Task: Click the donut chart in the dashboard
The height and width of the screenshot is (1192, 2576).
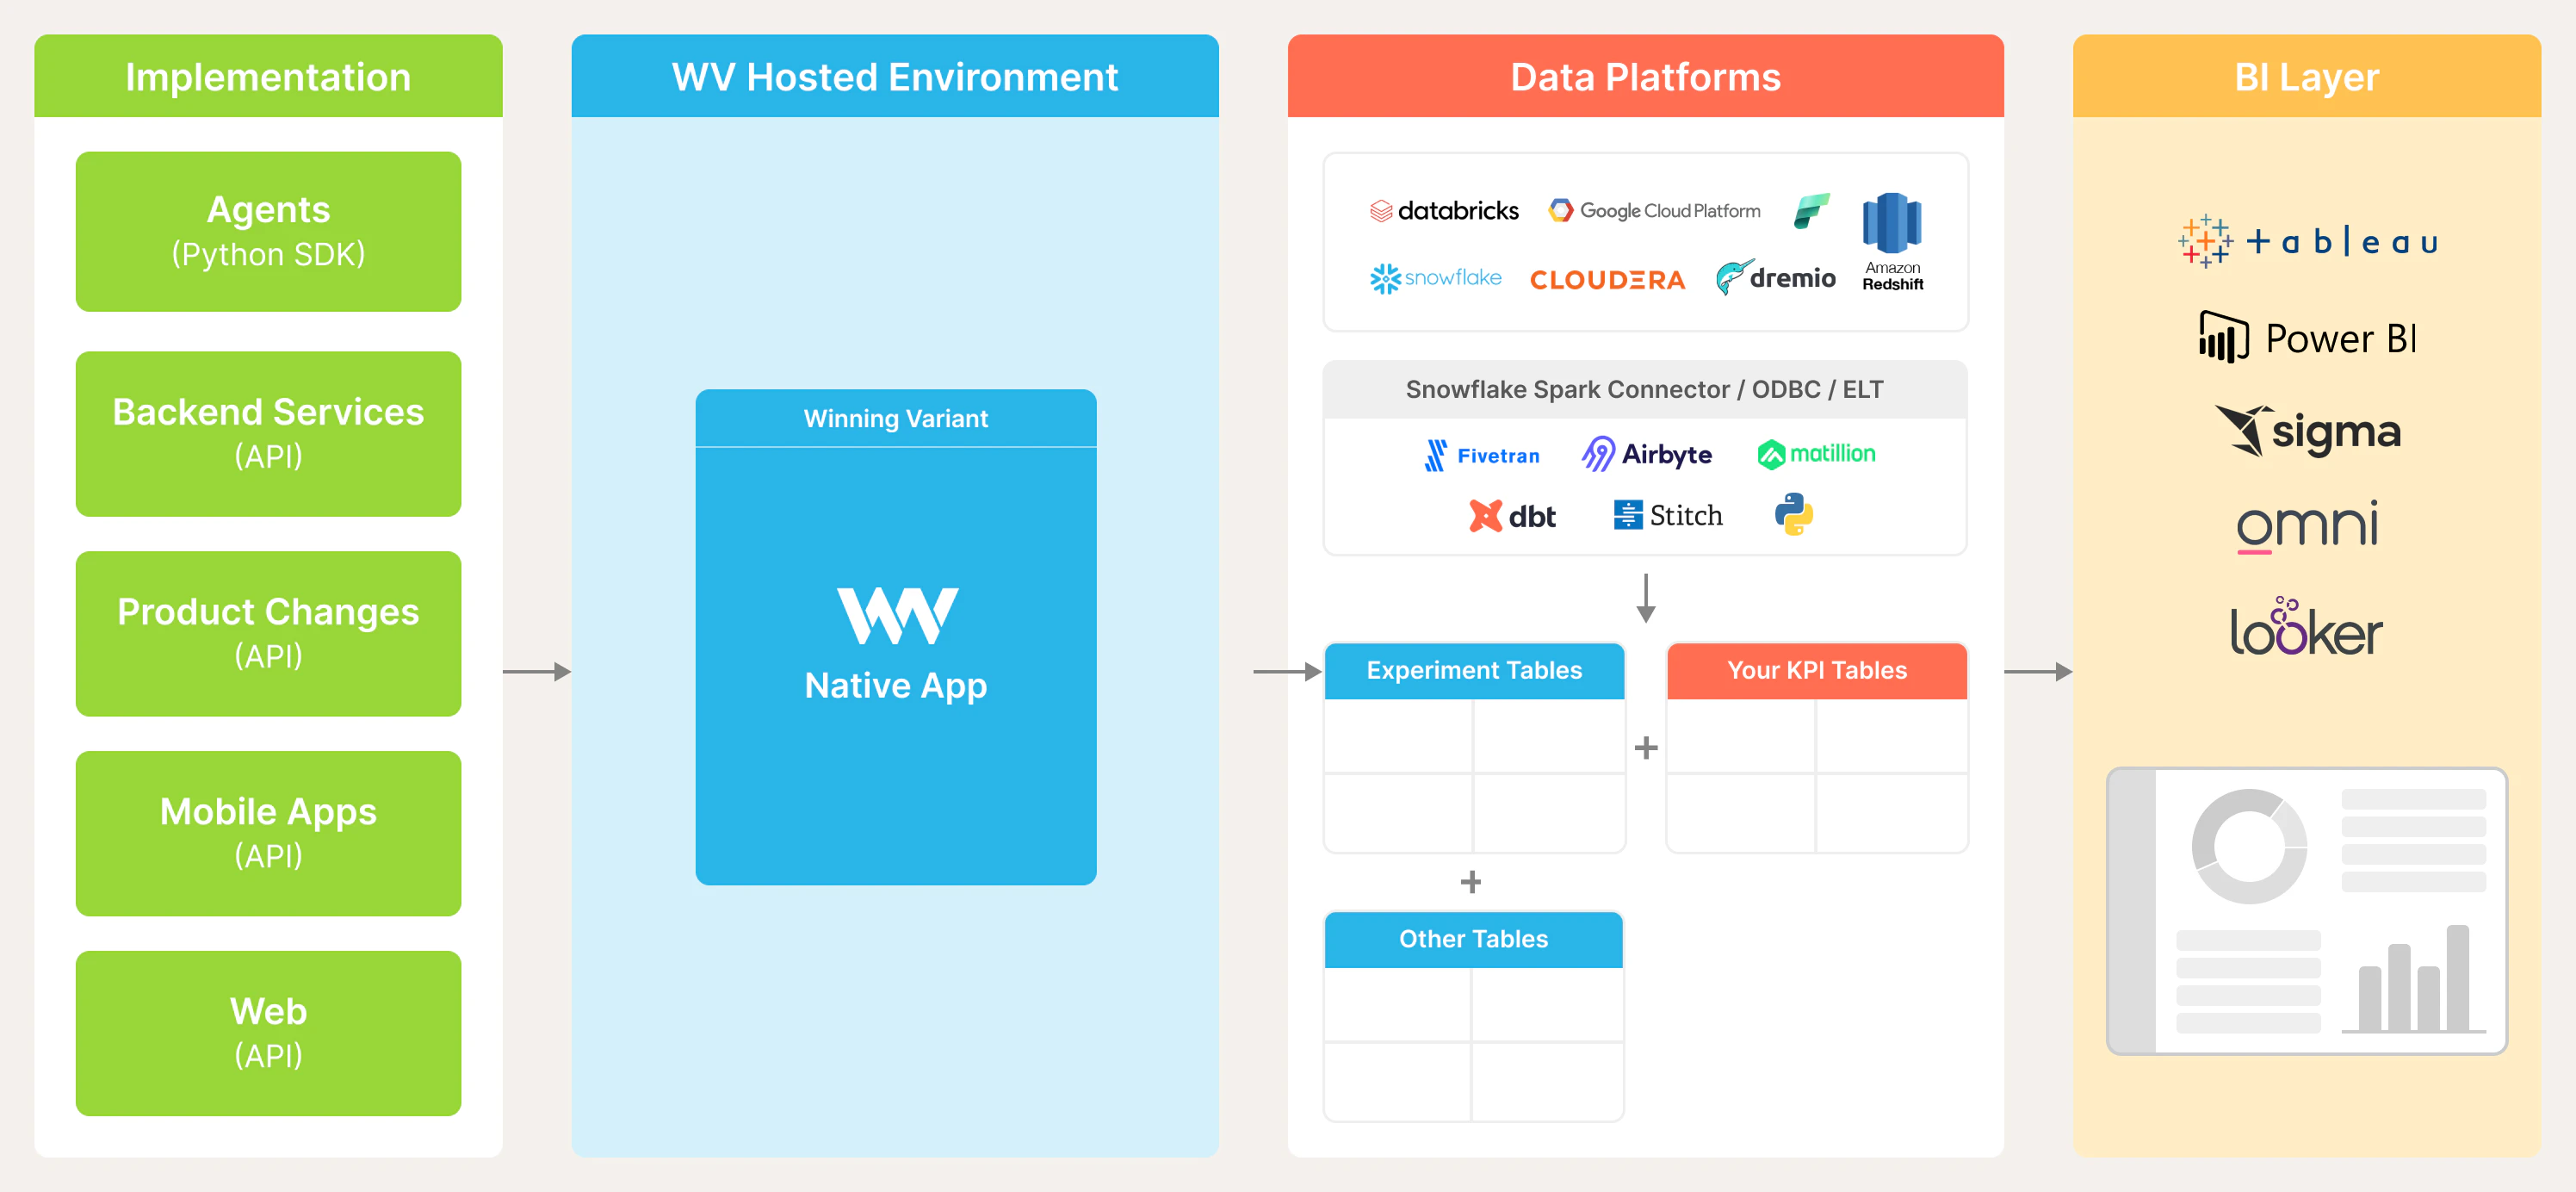Action: tap(2249, 846)
